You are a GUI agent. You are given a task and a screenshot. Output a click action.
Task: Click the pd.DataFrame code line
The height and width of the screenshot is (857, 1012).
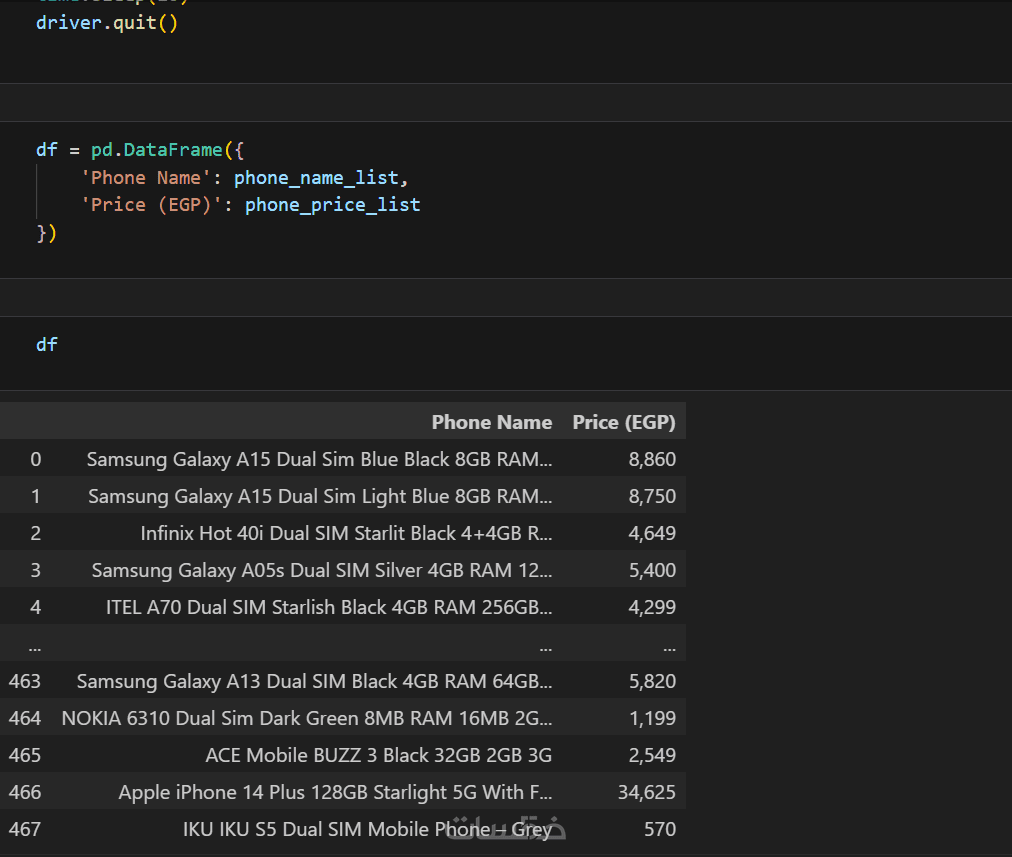tap(140, 150)
